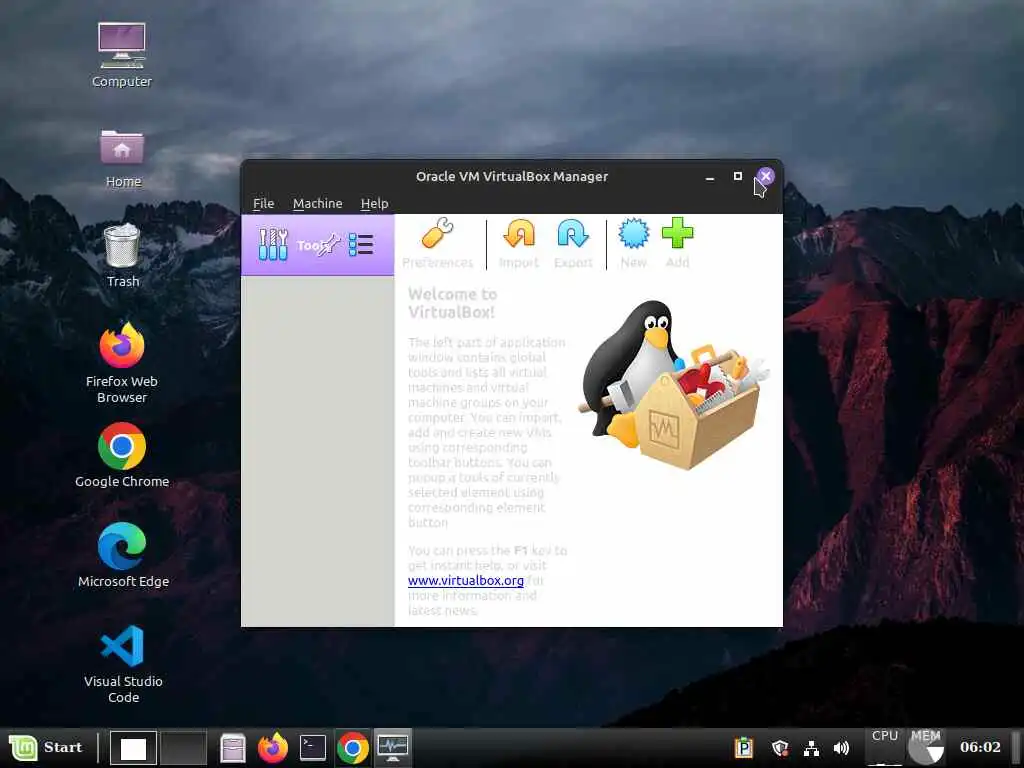This screenshot has width=1024, height=768.
Task: Open the terminal from the taskbar
Action: click(313, 748)
